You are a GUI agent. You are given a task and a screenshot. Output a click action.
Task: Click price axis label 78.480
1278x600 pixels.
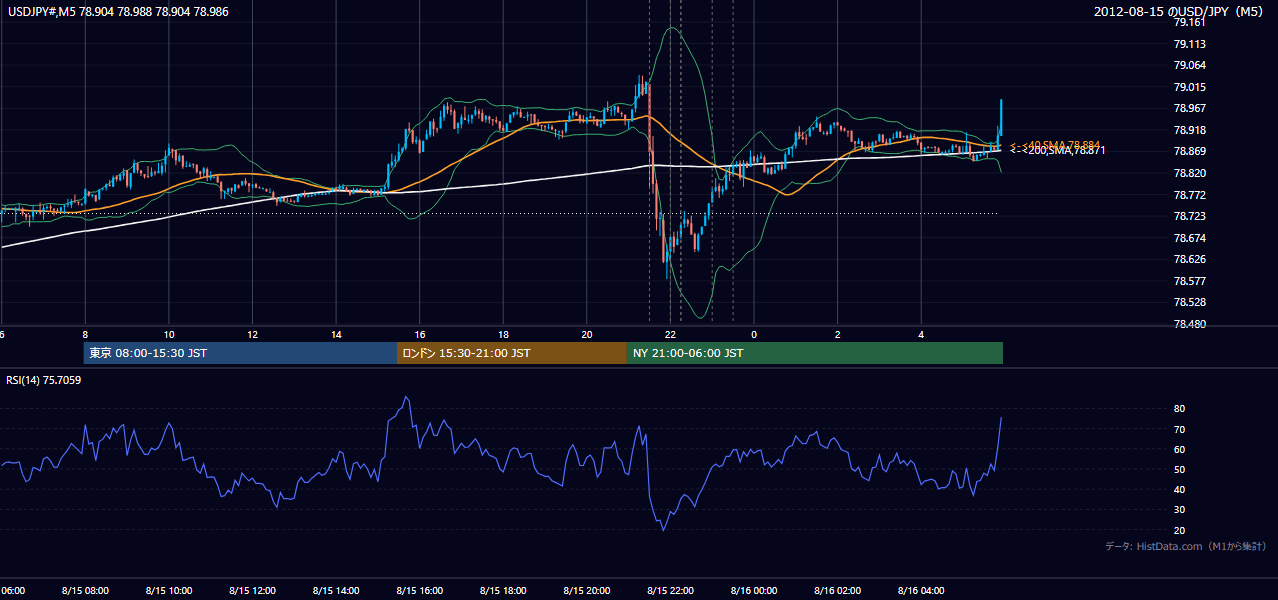(x=1189, y=324)
